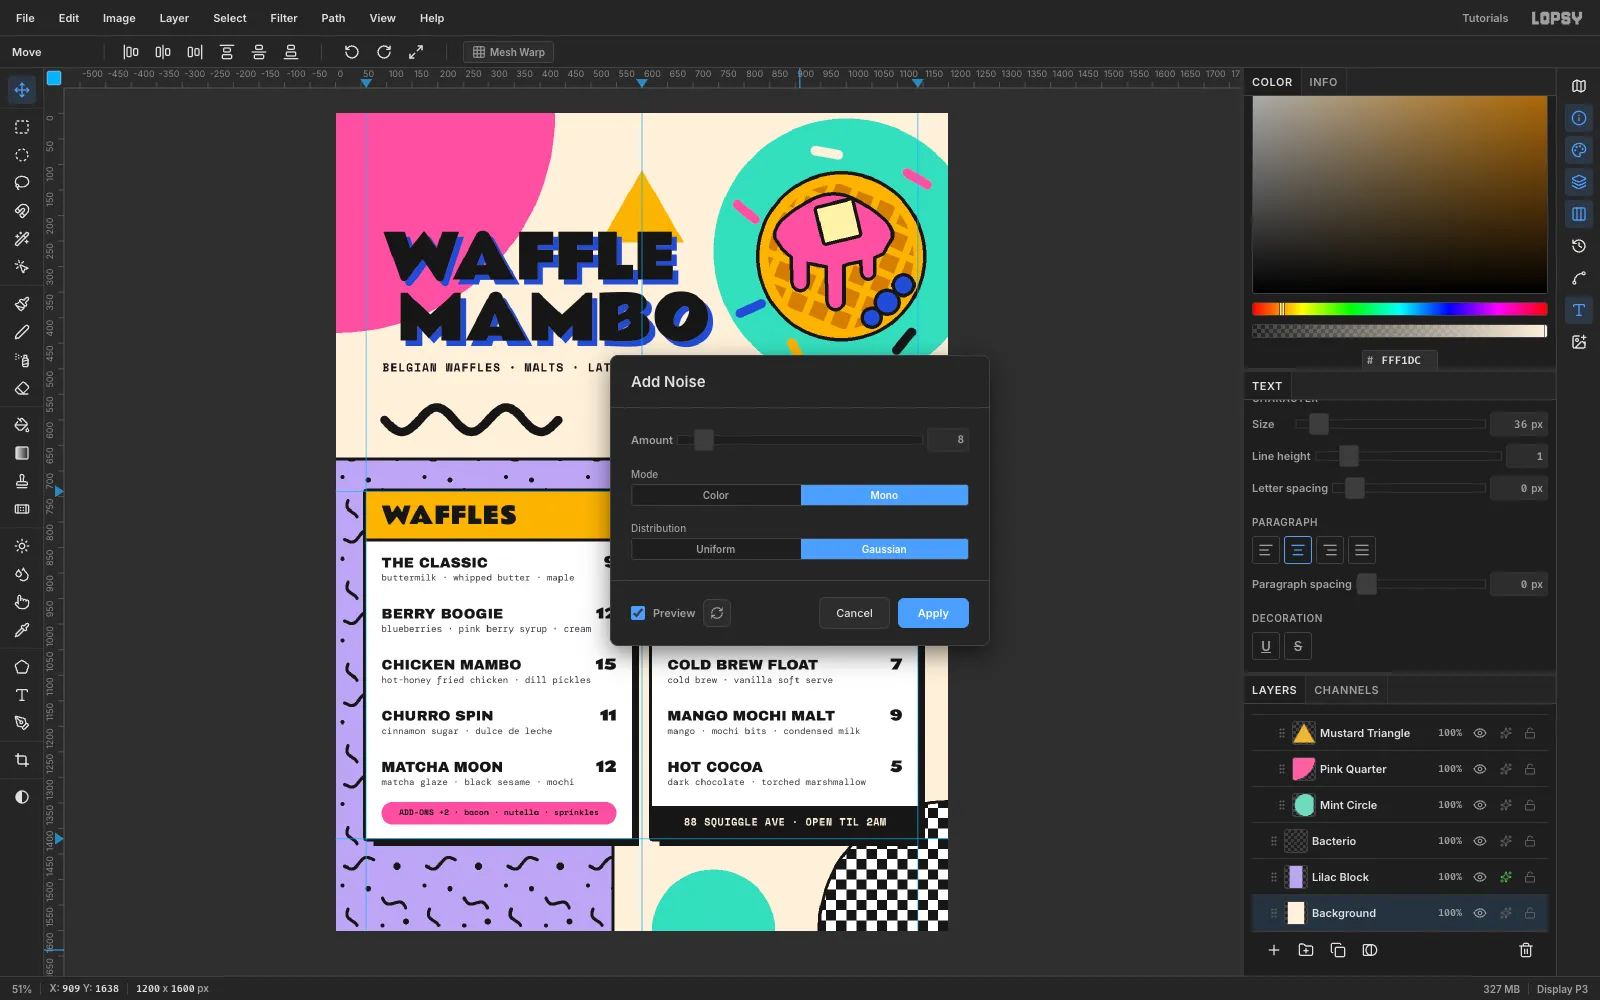This screenshot has width=1600, height=1000.
Task: Refresh the noise preview
Action: [717, 613]
